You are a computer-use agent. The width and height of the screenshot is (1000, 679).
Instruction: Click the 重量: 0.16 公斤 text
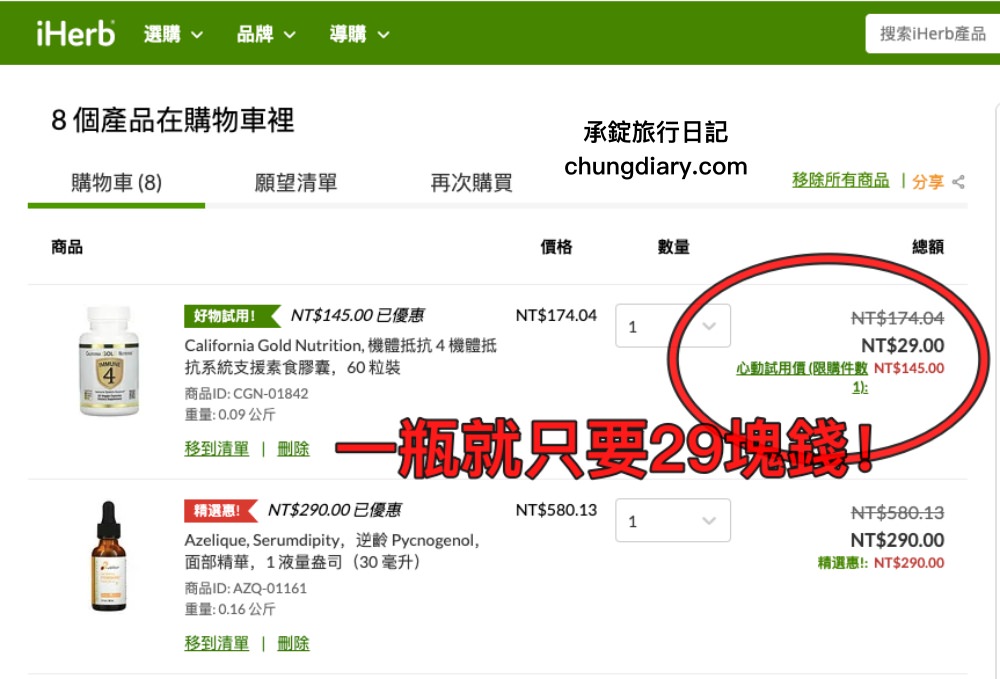pyautogui.click(x=230, y=609)
